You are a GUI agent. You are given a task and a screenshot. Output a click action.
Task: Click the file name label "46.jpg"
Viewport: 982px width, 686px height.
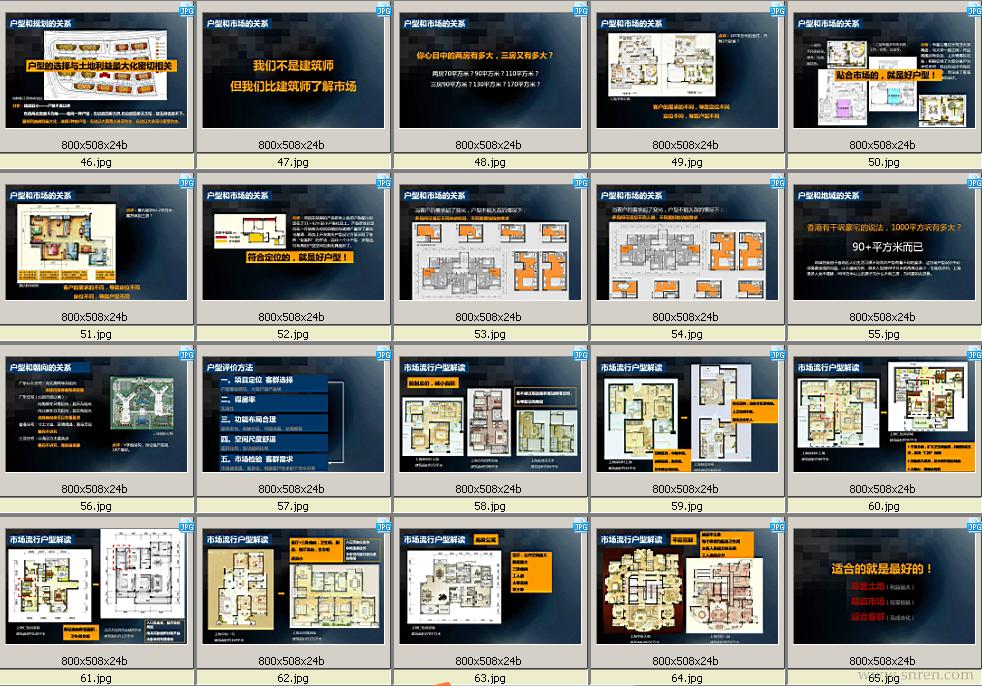96,162
